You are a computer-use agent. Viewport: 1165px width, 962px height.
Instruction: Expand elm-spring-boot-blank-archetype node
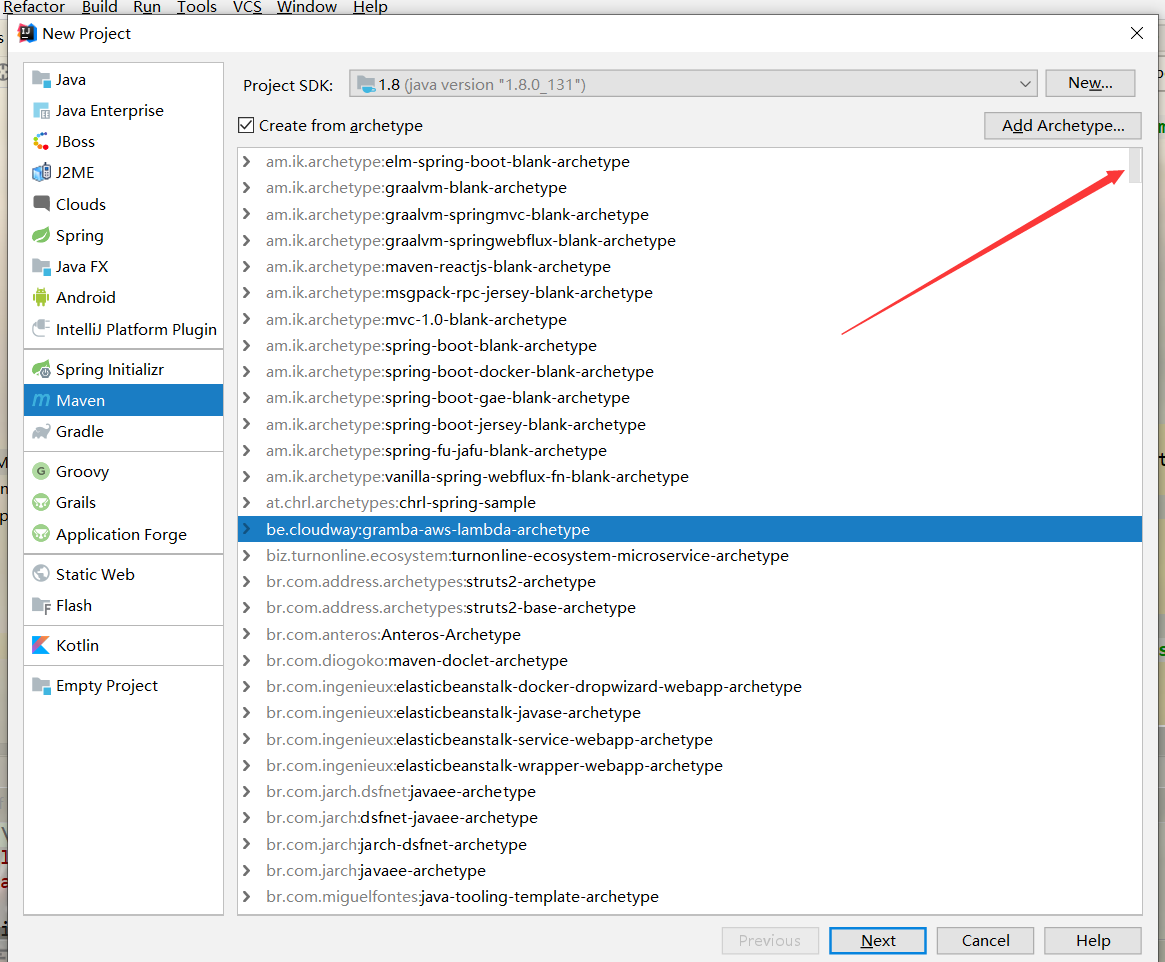tap(246, 161)
